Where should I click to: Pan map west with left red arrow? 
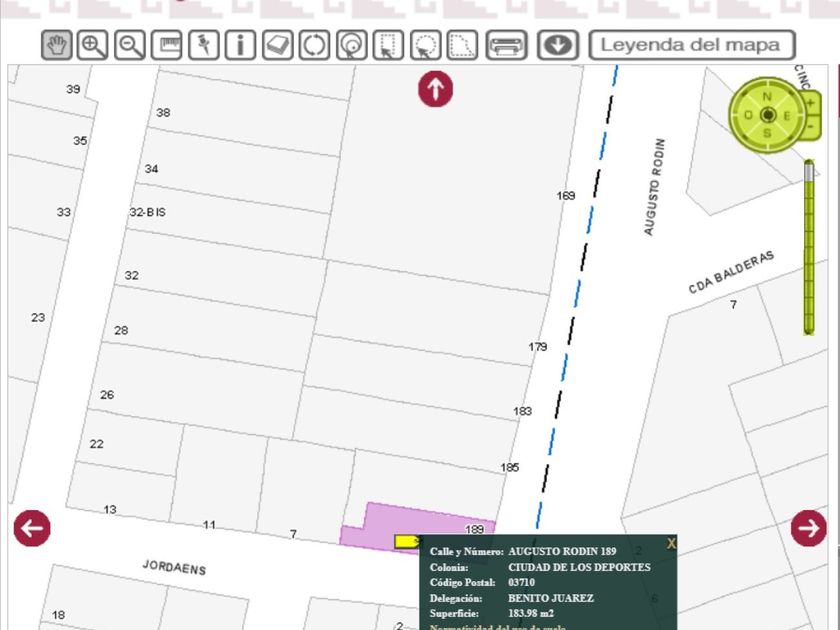(32, 528)
